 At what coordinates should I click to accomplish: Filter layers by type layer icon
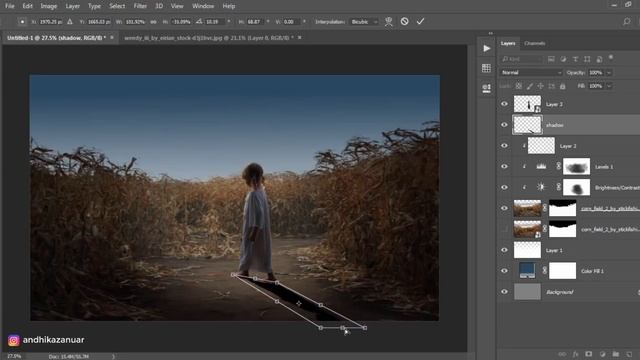[575, 59]
